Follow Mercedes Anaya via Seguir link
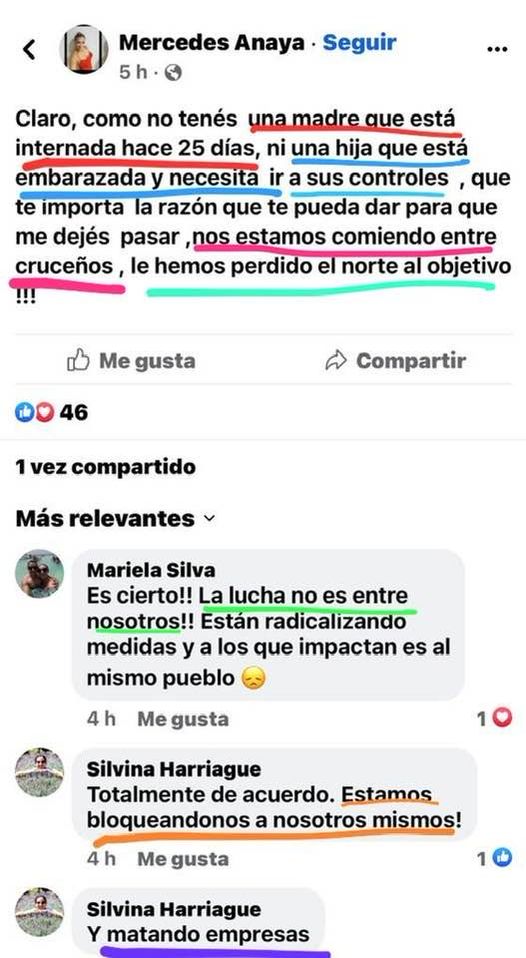 tap(359, 42)
